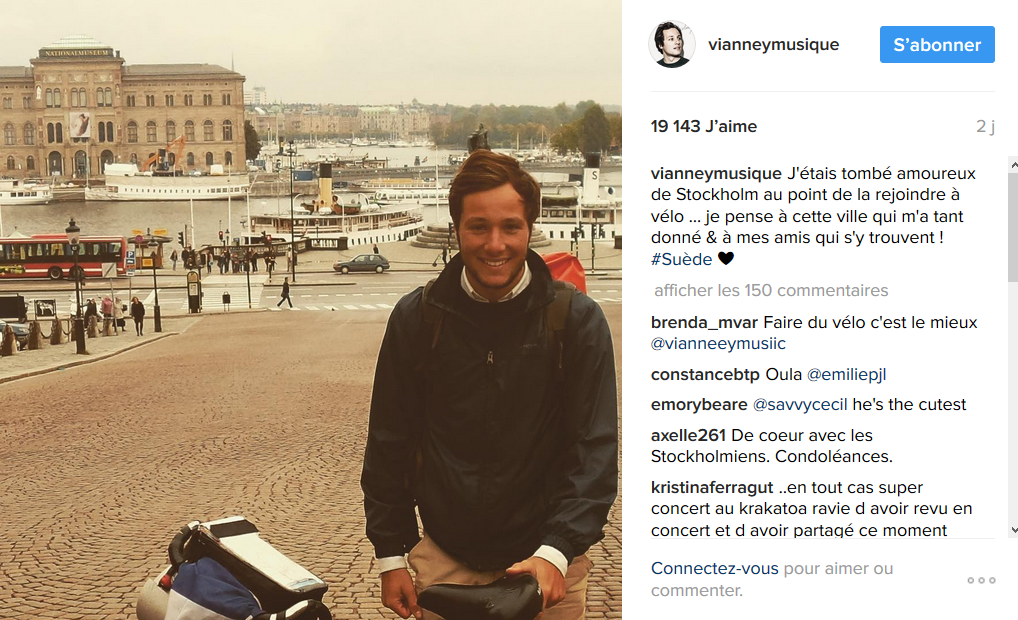Open @vianneeymusiic mention link
The image size is (1018, 620).
718,343
